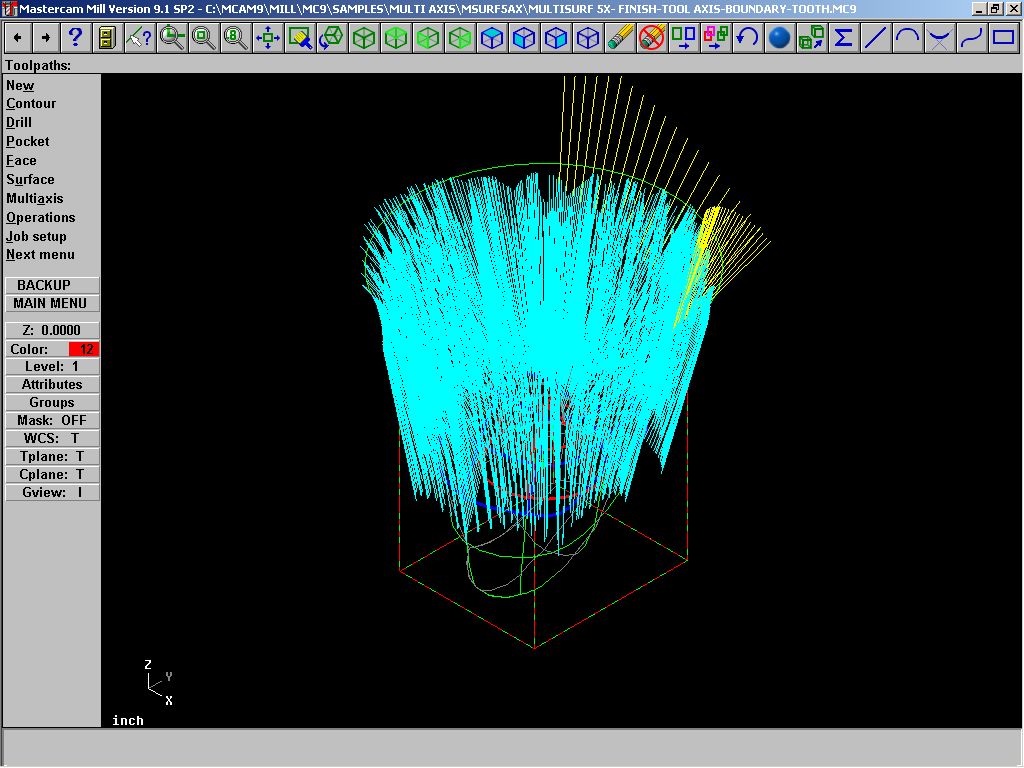Screen dimensions: 1024x768
Task: Click the green cubes with arrow icon
Action: pyautogui.click(x=812, y=38)
